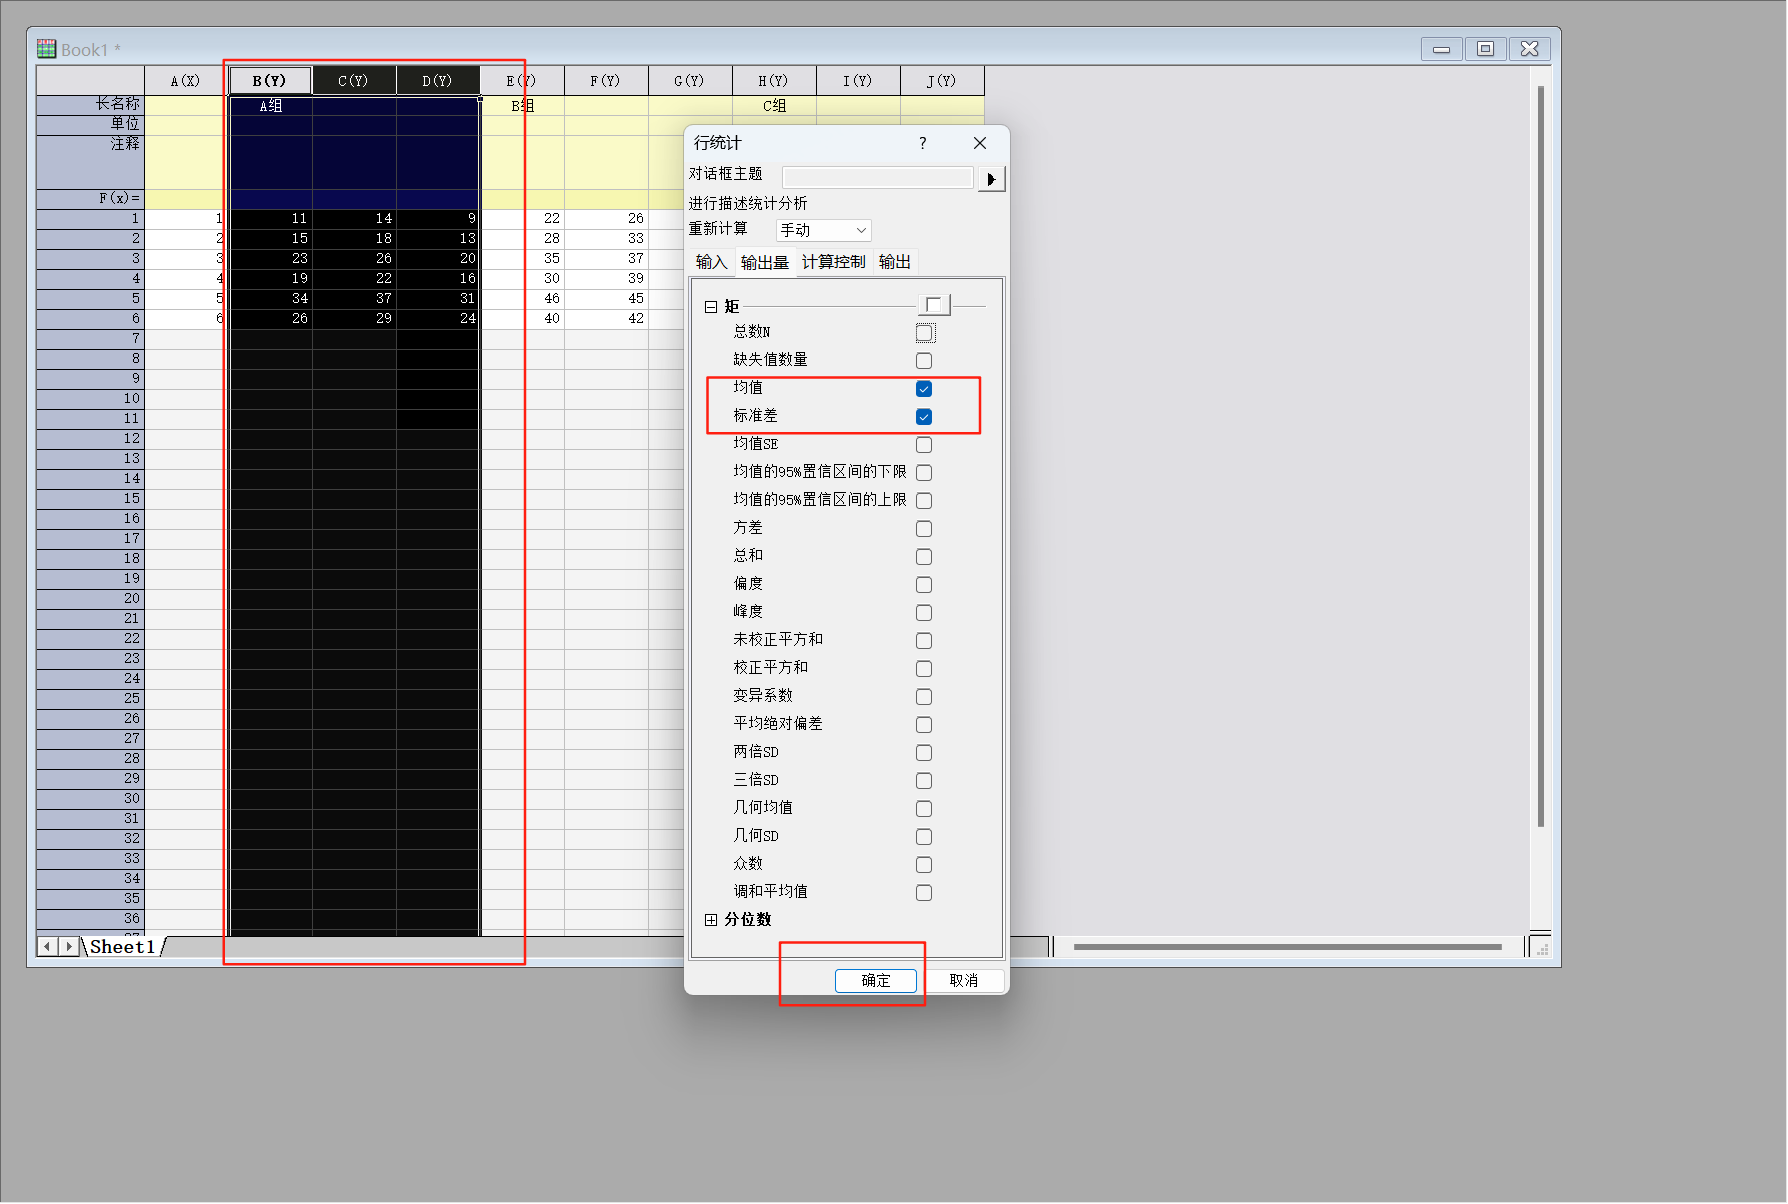The image size is (1788, 1204).
Task: Click the 对话框主题 input field
Action: tap(877, 178)
